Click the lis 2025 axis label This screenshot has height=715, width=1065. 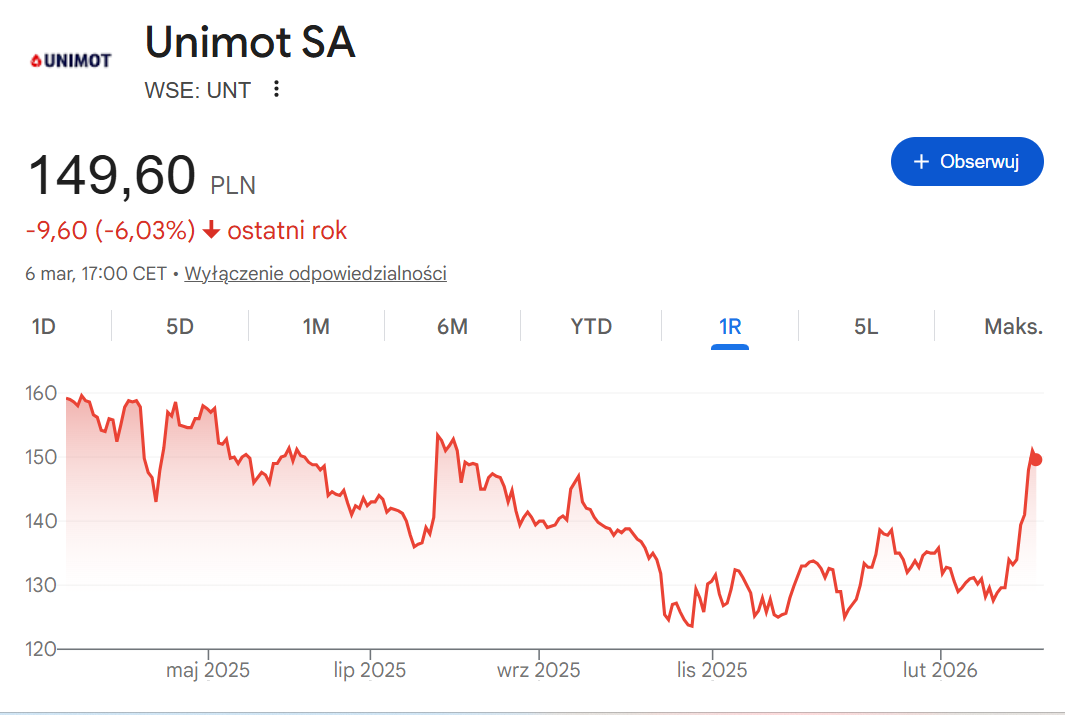[711, 670]
